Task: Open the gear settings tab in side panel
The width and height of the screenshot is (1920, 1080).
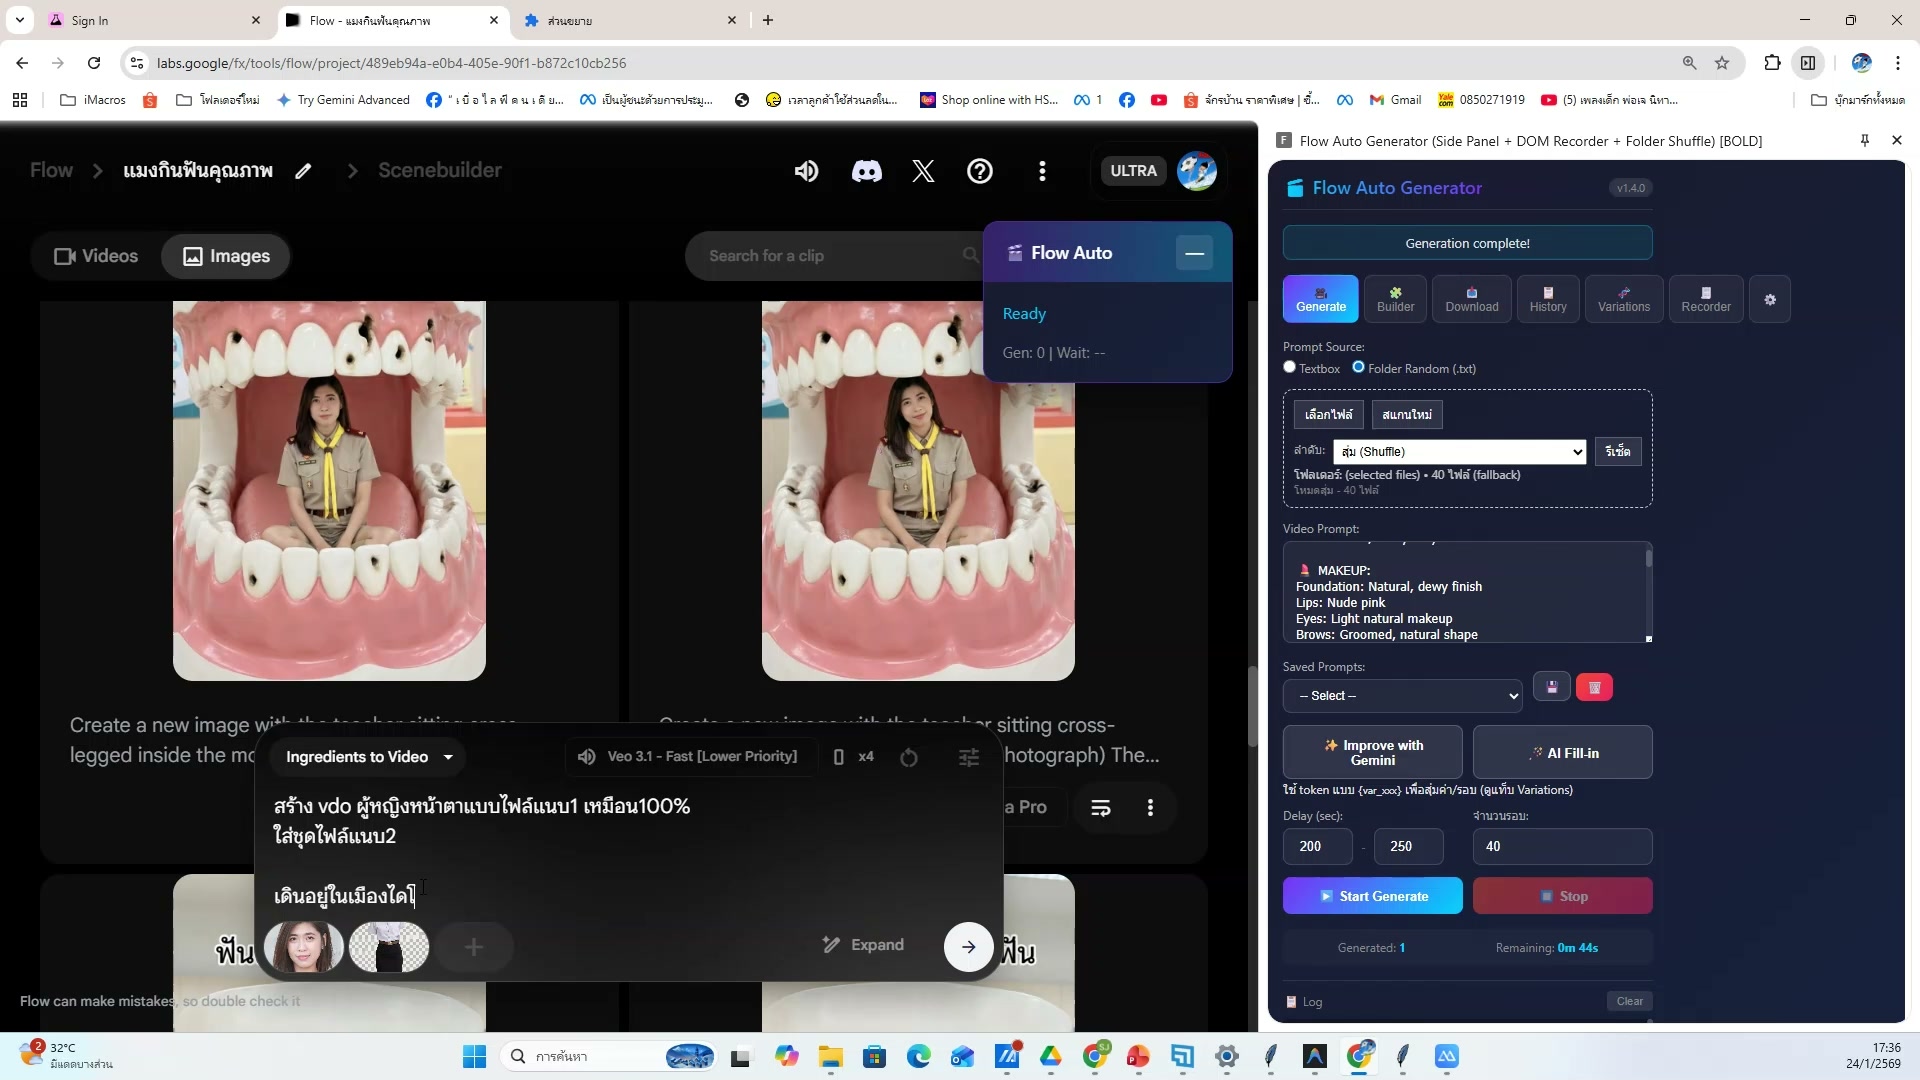Action: point(1770,299)
